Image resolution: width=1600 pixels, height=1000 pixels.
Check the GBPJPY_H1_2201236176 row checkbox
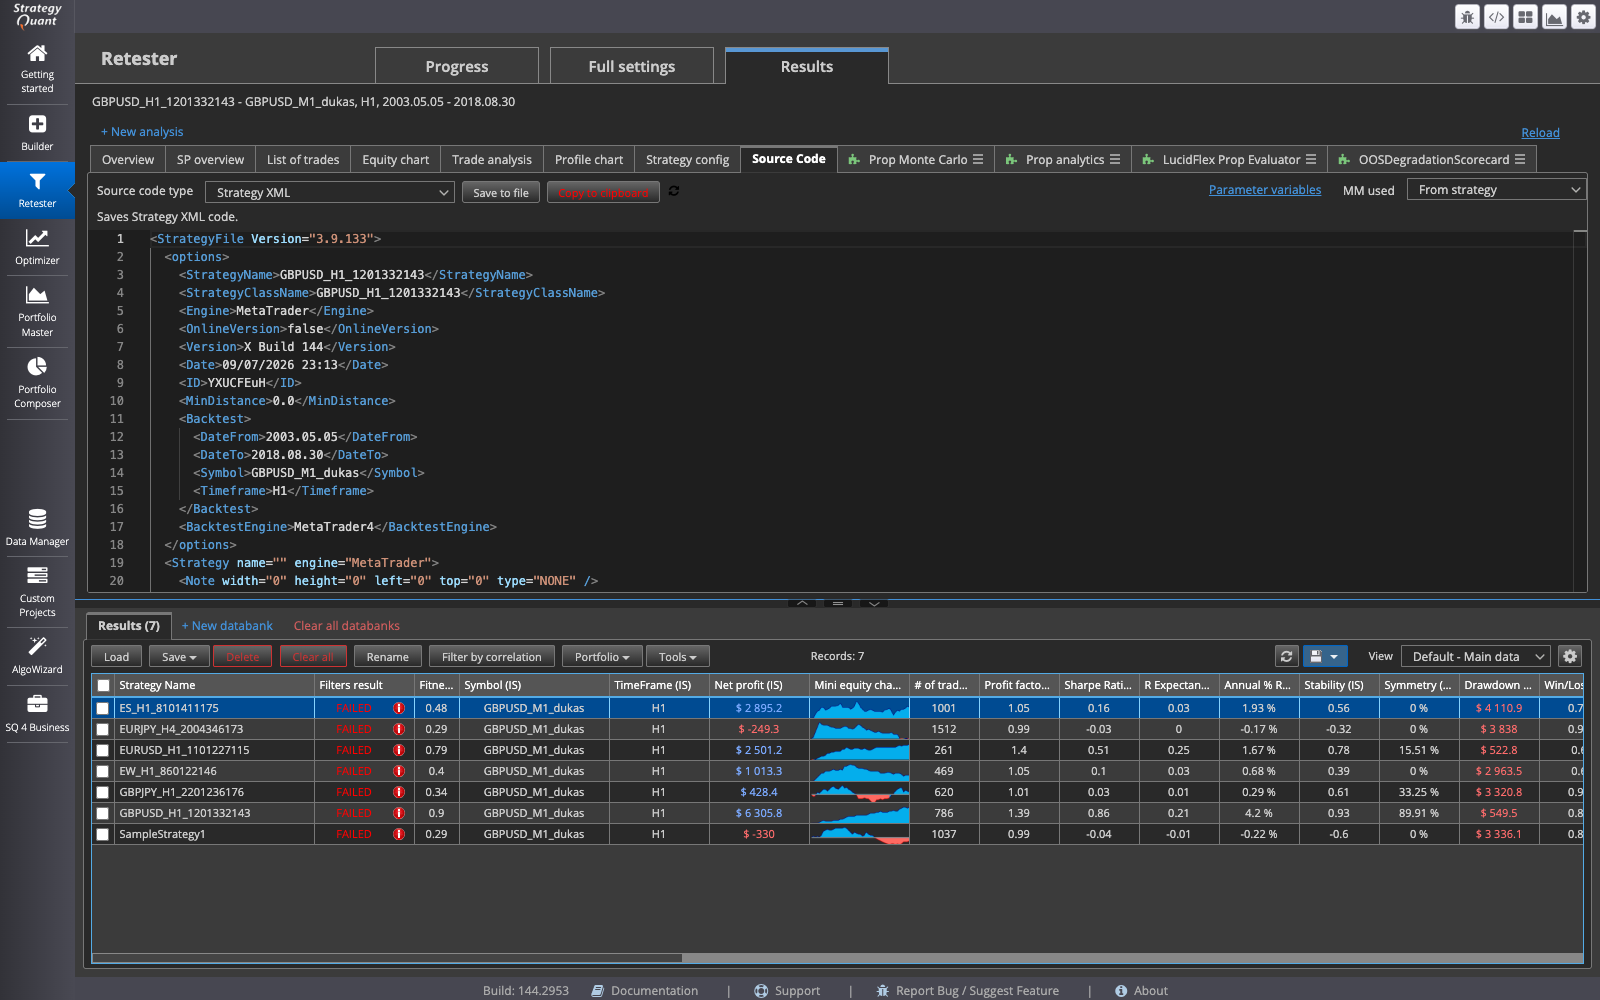click(x=103, y=792)
